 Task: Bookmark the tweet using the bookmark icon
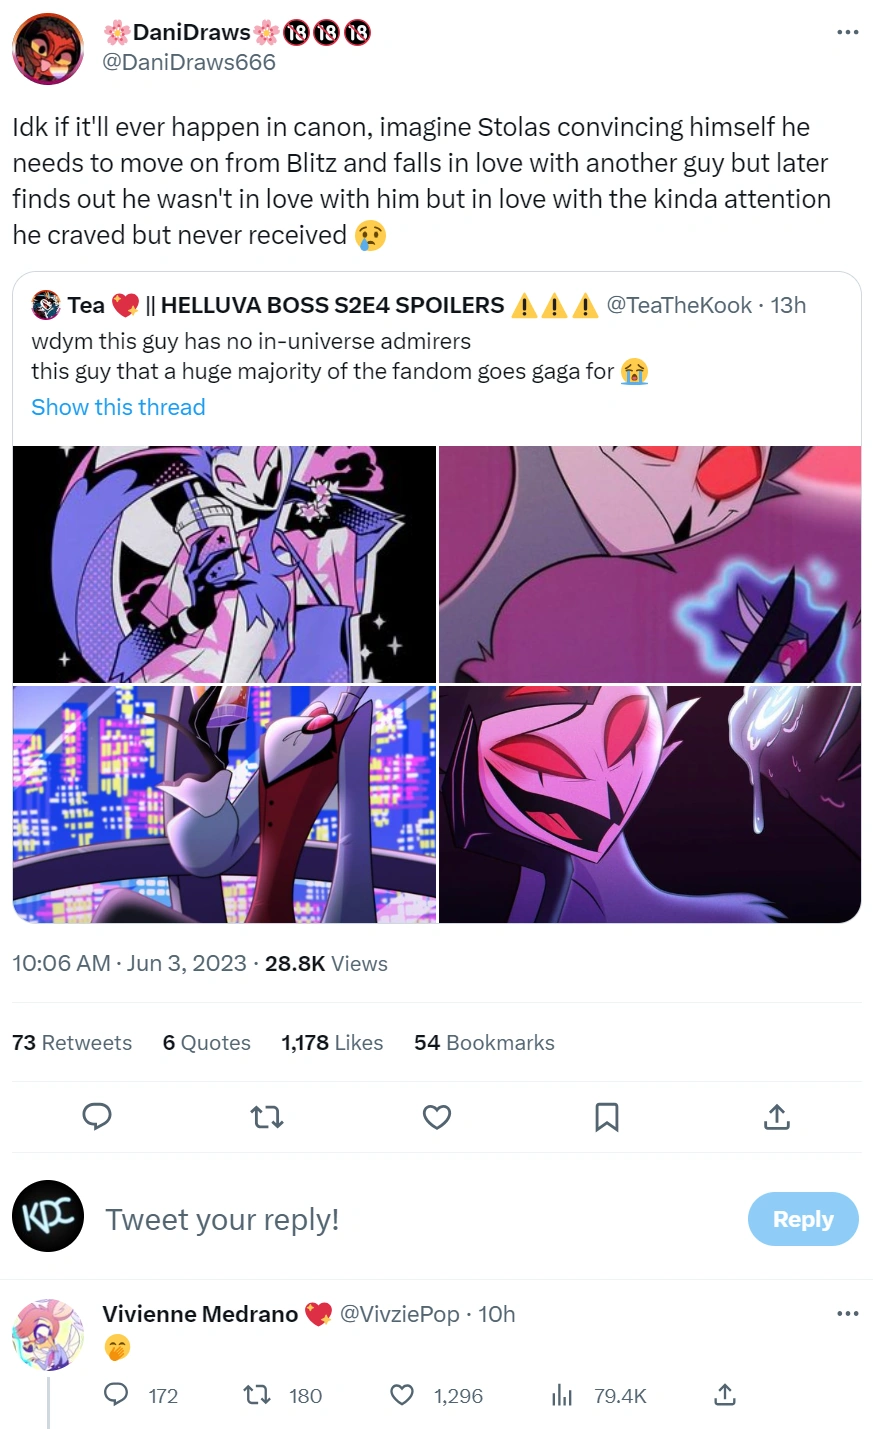606,1117
